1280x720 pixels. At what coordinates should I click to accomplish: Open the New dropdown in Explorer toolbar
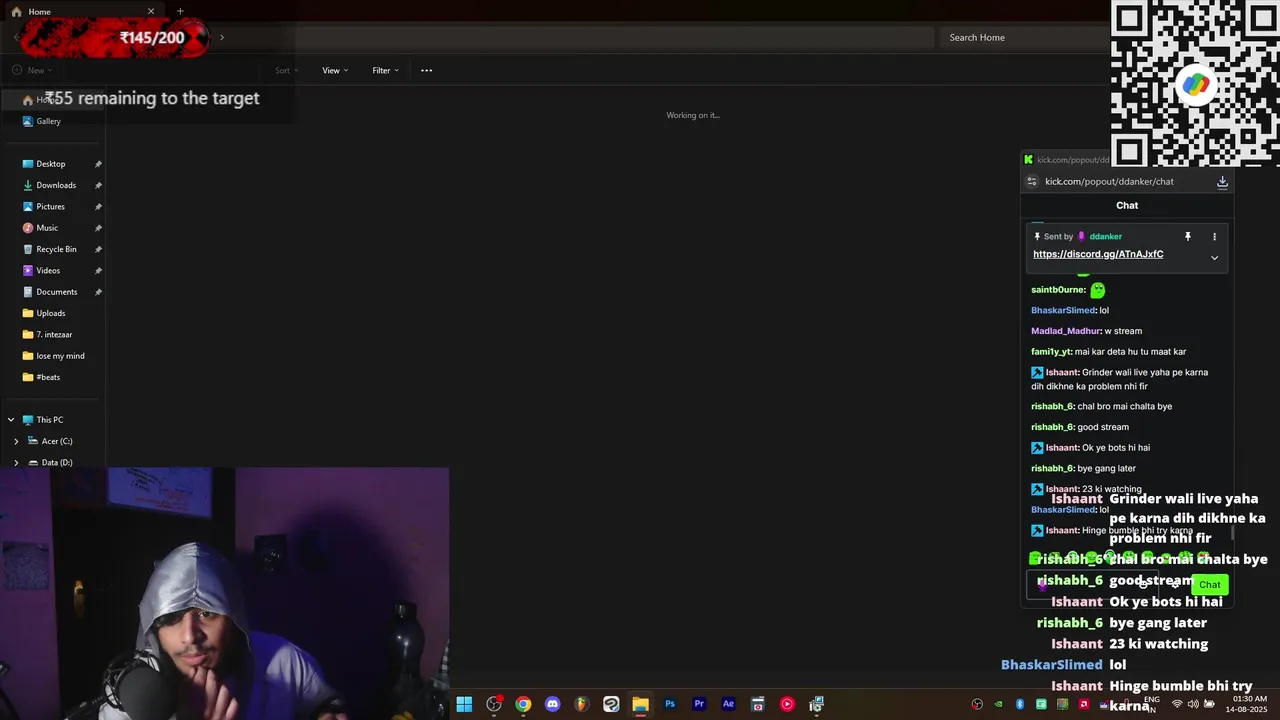pos(32,70)
